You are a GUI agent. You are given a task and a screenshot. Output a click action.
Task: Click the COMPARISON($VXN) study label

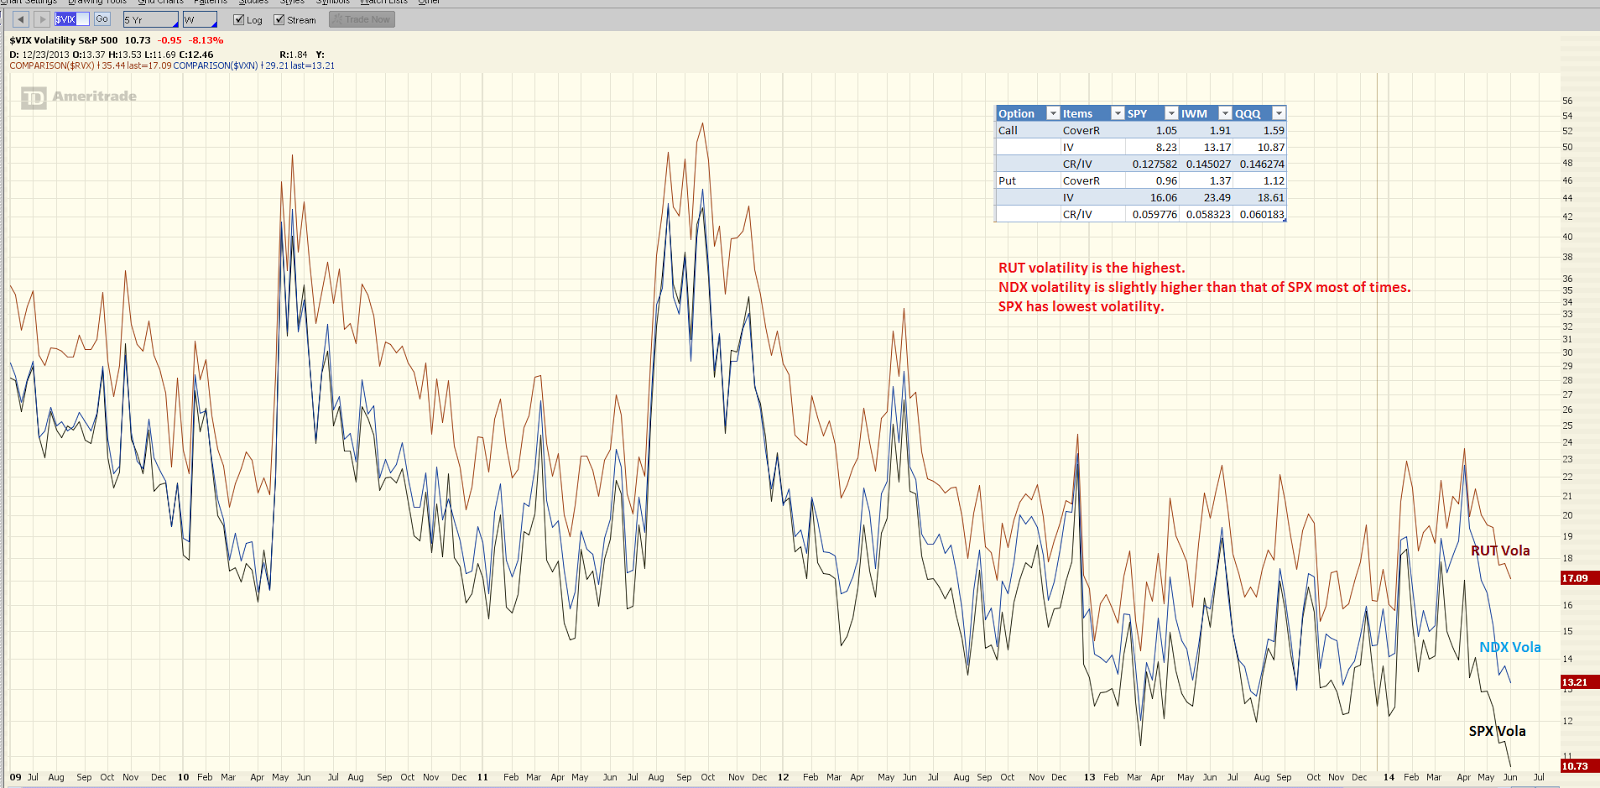point(216,66)
